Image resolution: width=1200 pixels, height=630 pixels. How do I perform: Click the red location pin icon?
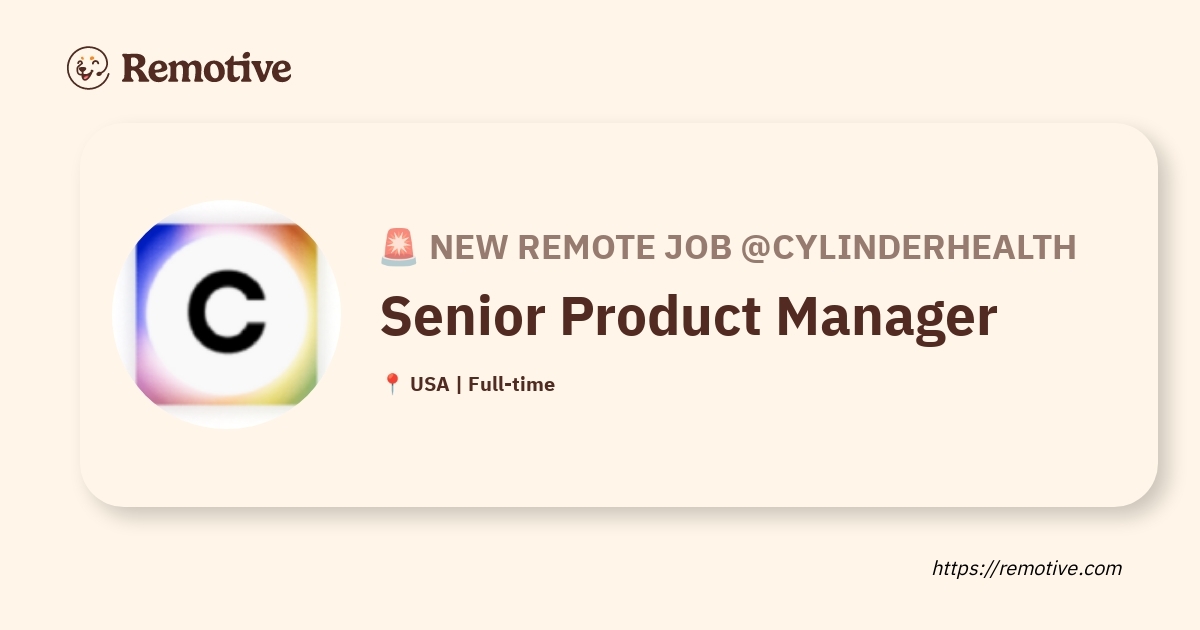click(x=392, y=384)
